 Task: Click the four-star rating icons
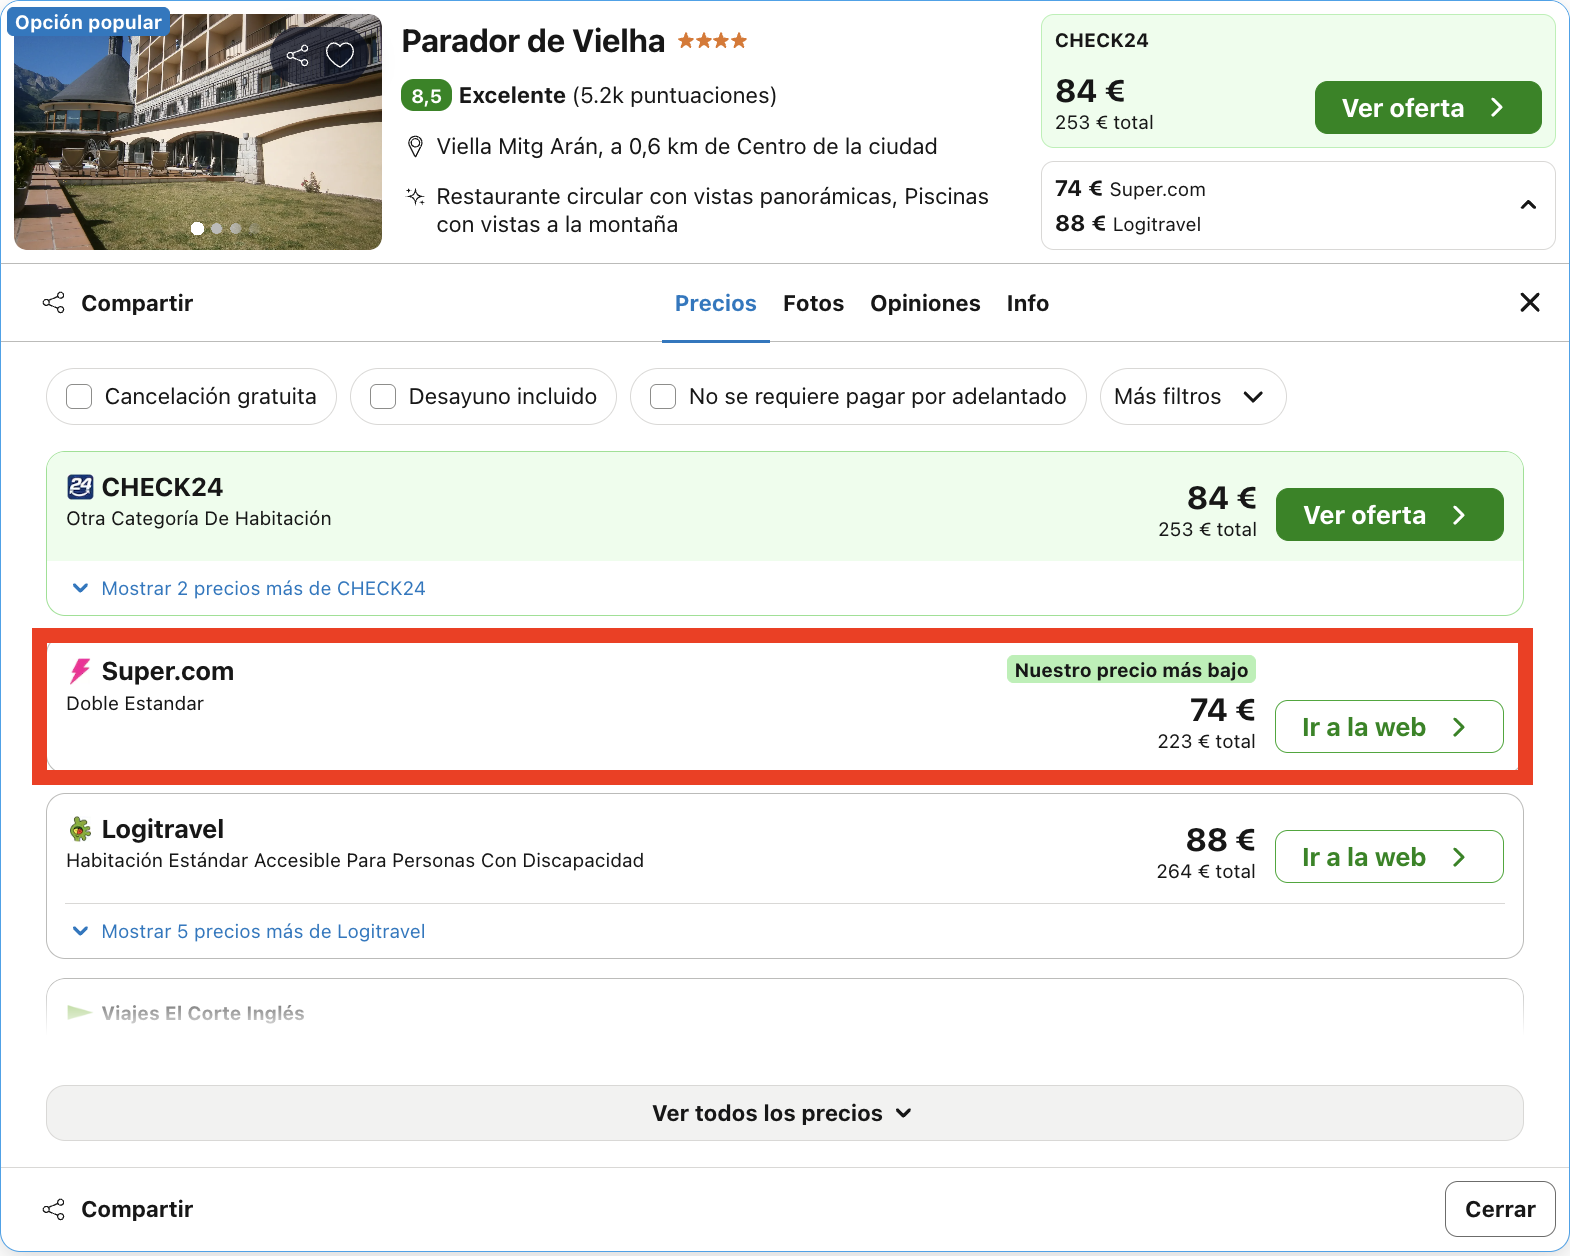pyautogui.click(x=712, y=41)
